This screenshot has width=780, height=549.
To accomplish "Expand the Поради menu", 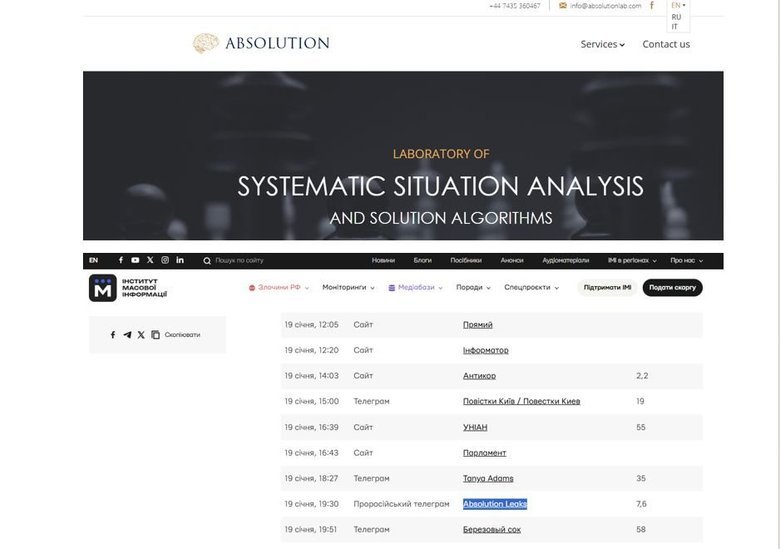I will point(473,287).
